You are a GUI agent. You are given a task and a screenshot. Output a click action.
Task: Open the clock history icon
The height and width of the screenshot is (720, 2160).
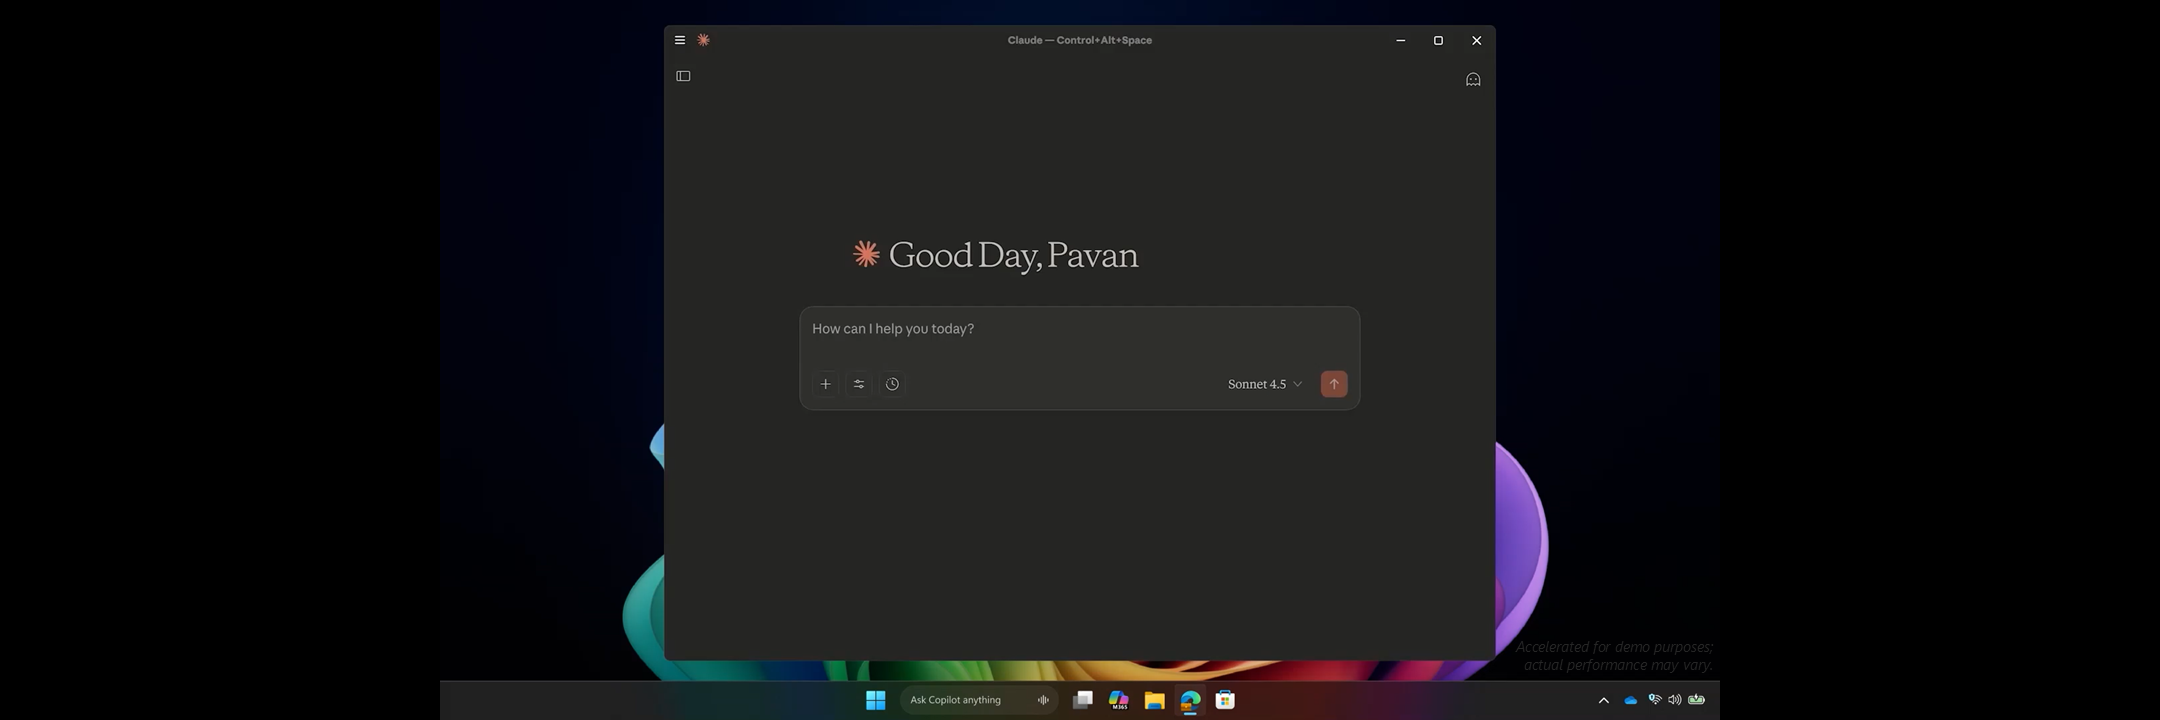click(x=892, y=384)
